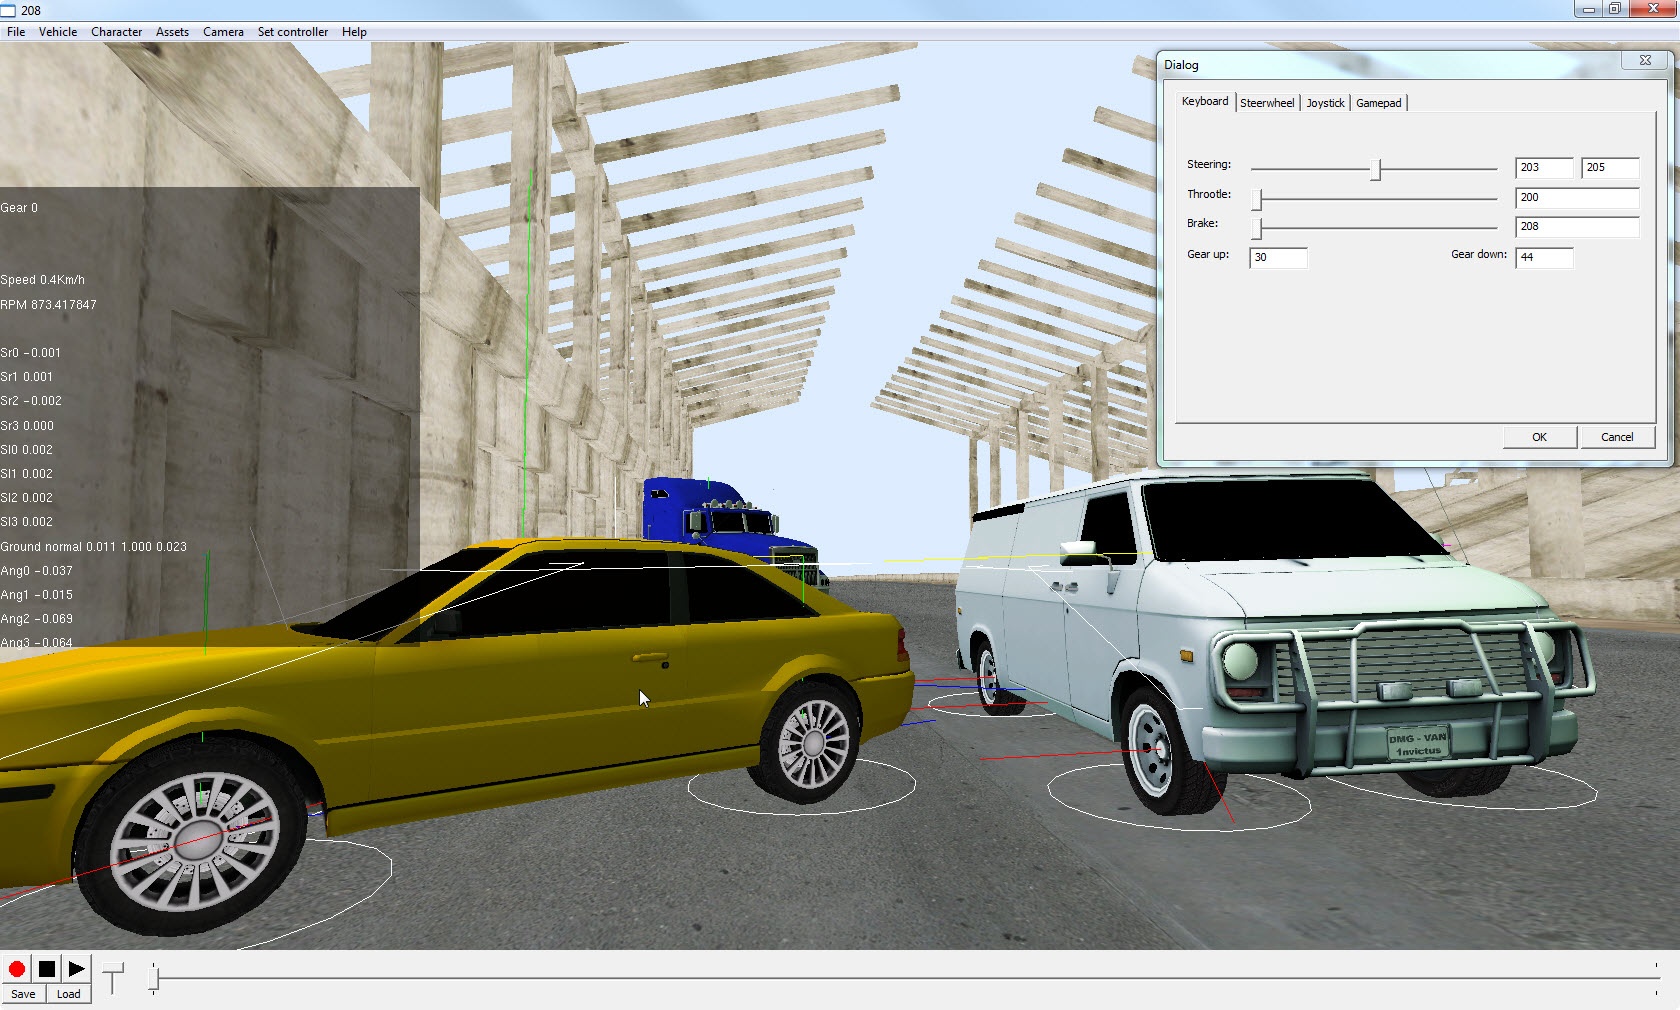Save the recording with Save button
Screen dimensions: 1680x1010
tap(23, 994)
